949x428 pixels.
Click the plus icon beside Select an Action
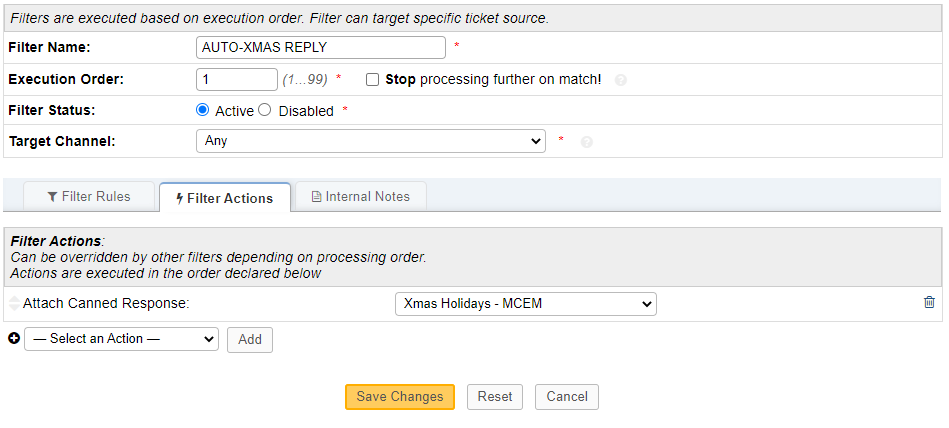tap(14, 339)
